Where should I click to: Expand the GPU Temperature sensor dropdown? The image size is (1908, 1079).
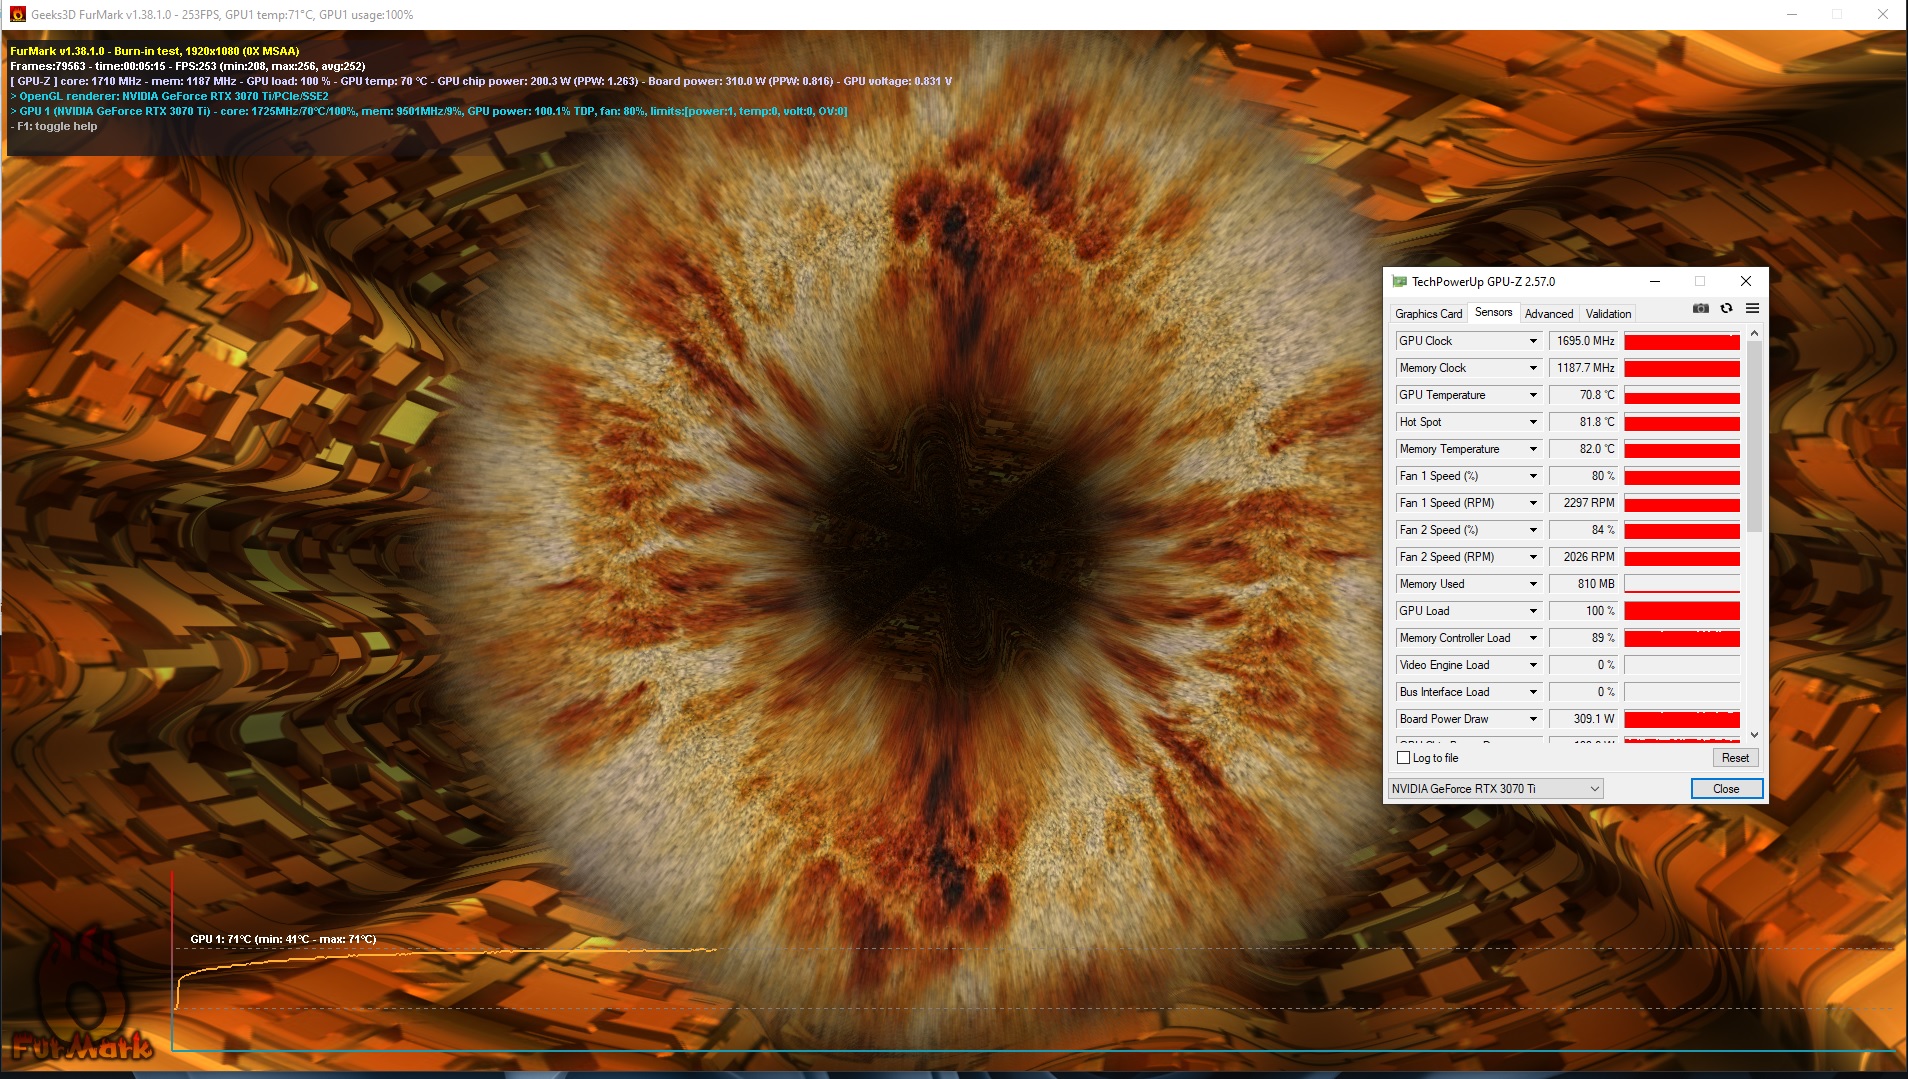click(1533, 395)
